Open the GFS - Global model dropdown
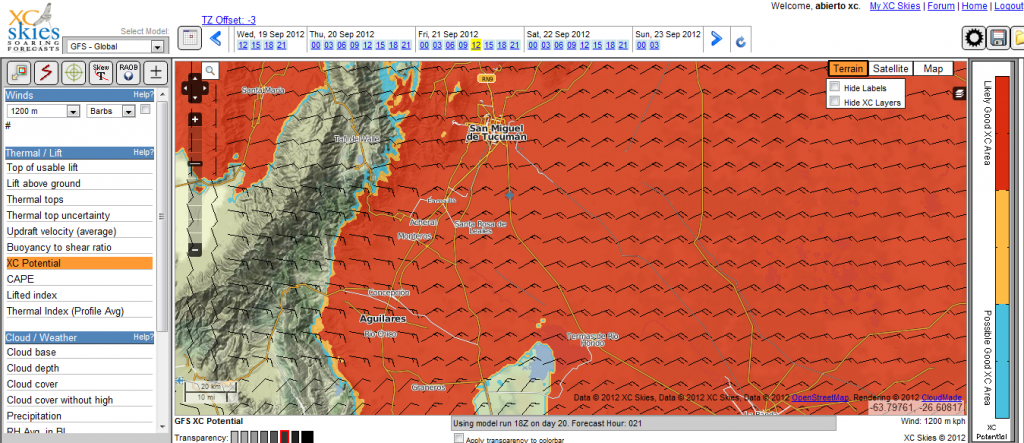 point(116,46)
